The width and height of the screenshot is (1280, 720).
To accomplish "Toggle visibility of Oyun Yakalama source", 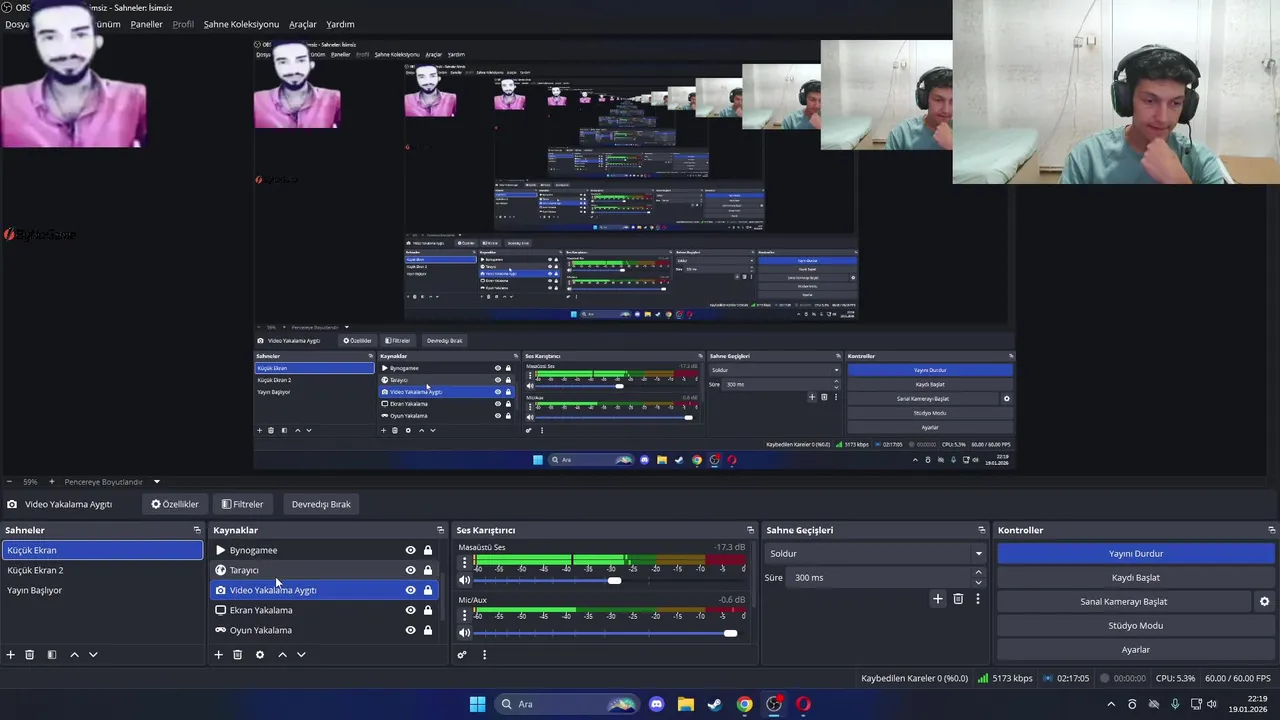I will [410, 630].
